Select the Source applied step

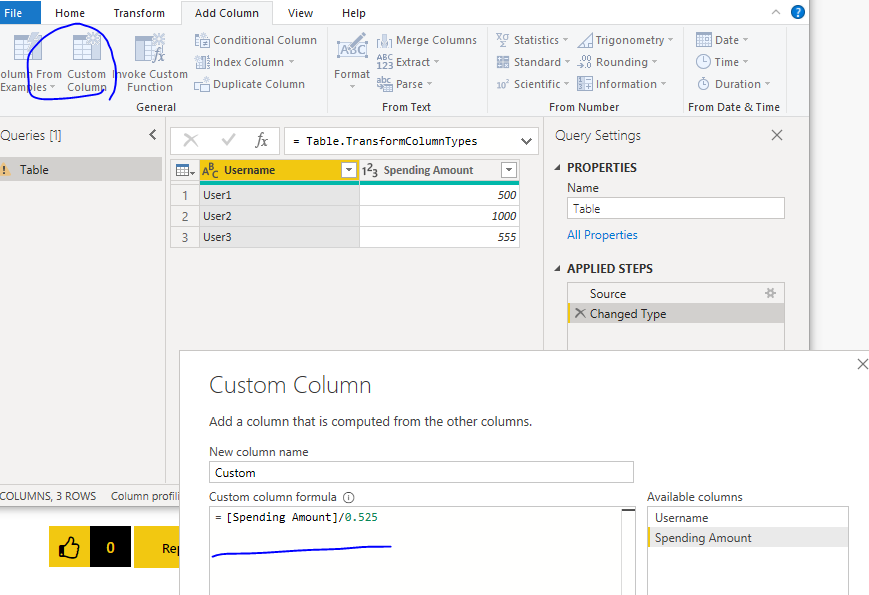click(x=676, y=294)
